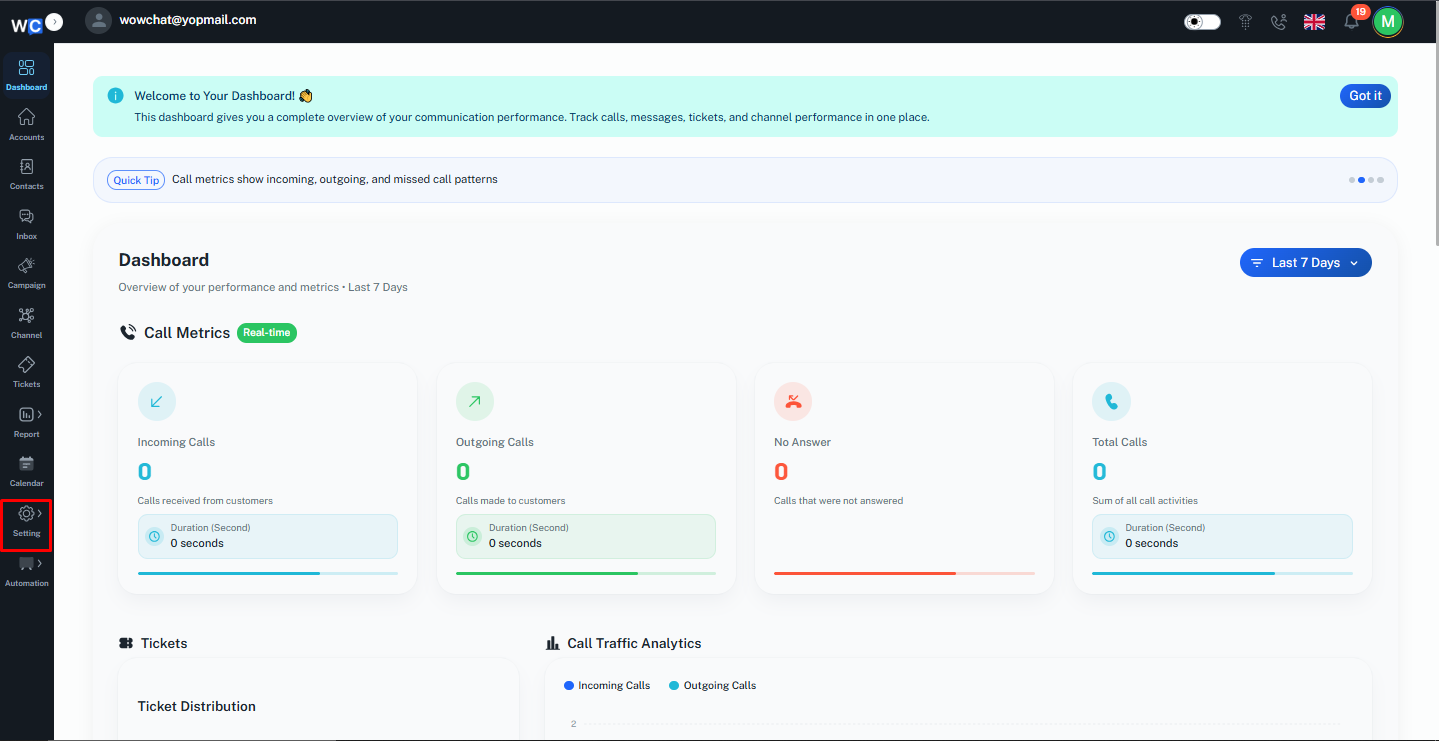Change language via the UK flag
Screen dimensions: 1439x741
(x=1314, y=21)
